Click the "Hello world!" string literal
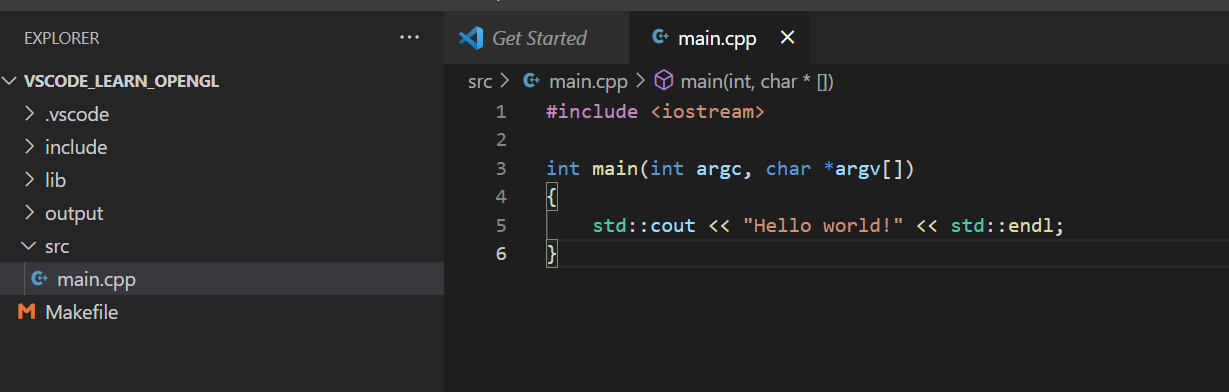1229x392 pixels. tap(823, 225)
